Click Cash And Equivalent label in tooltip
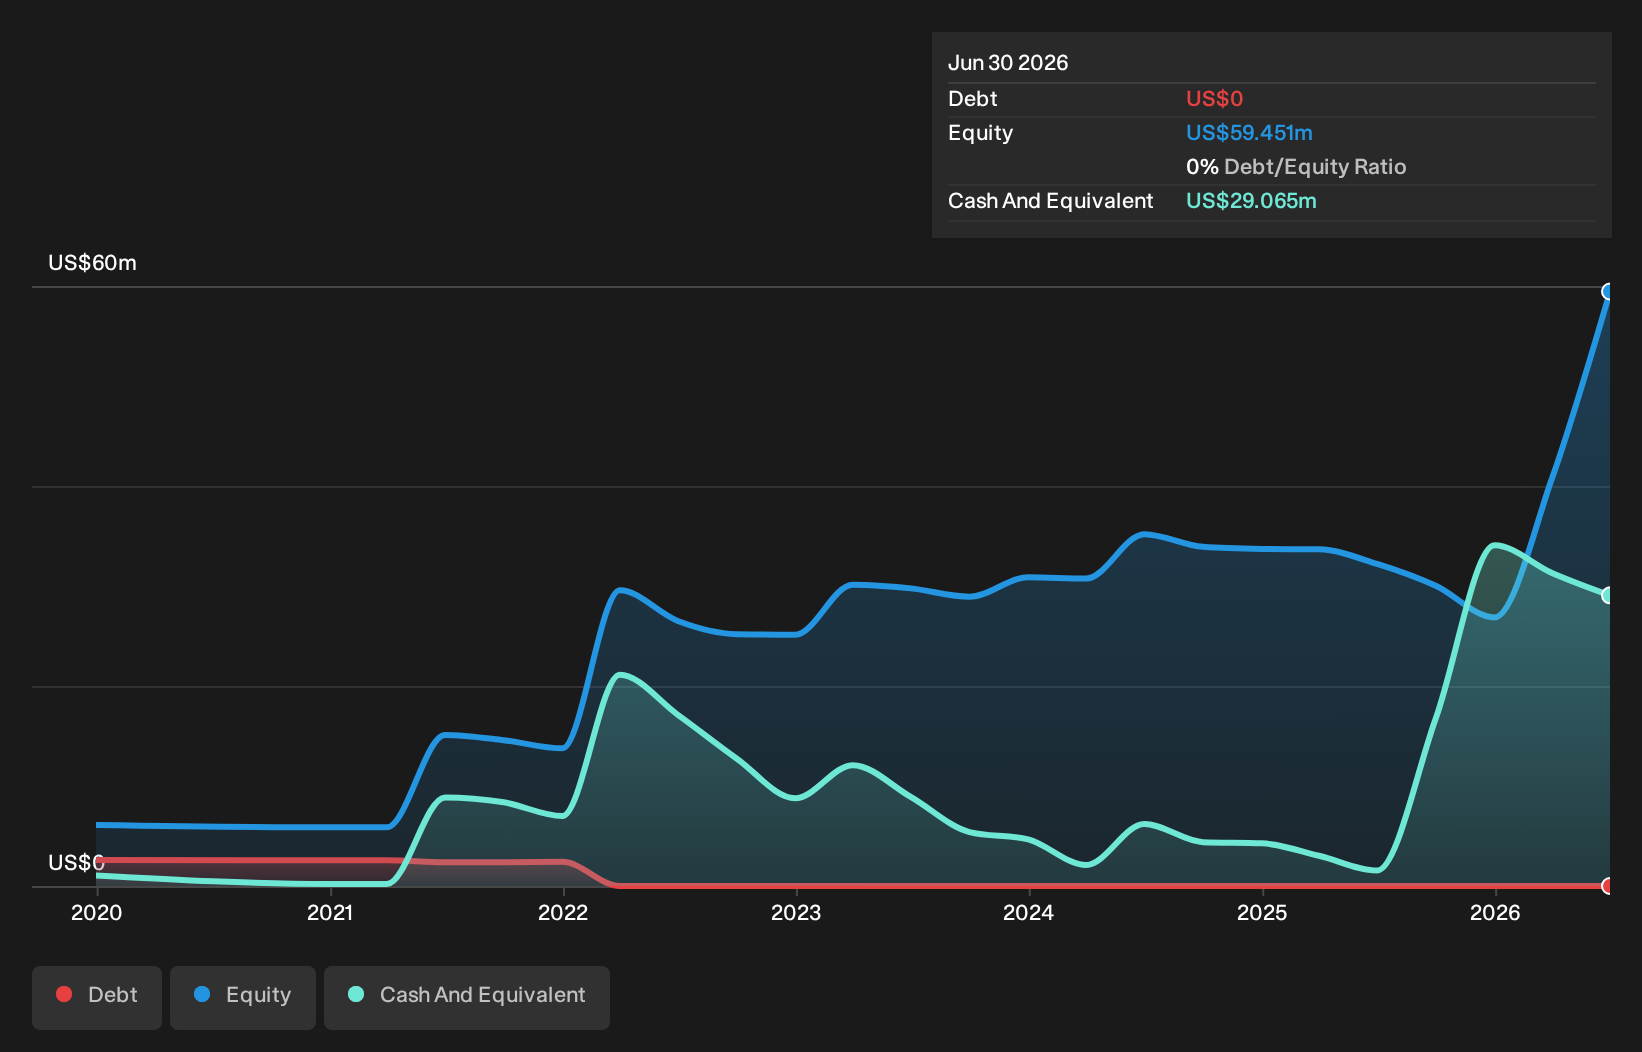The width and height of the screenshot is (1642, 1052). [1050, 201]
